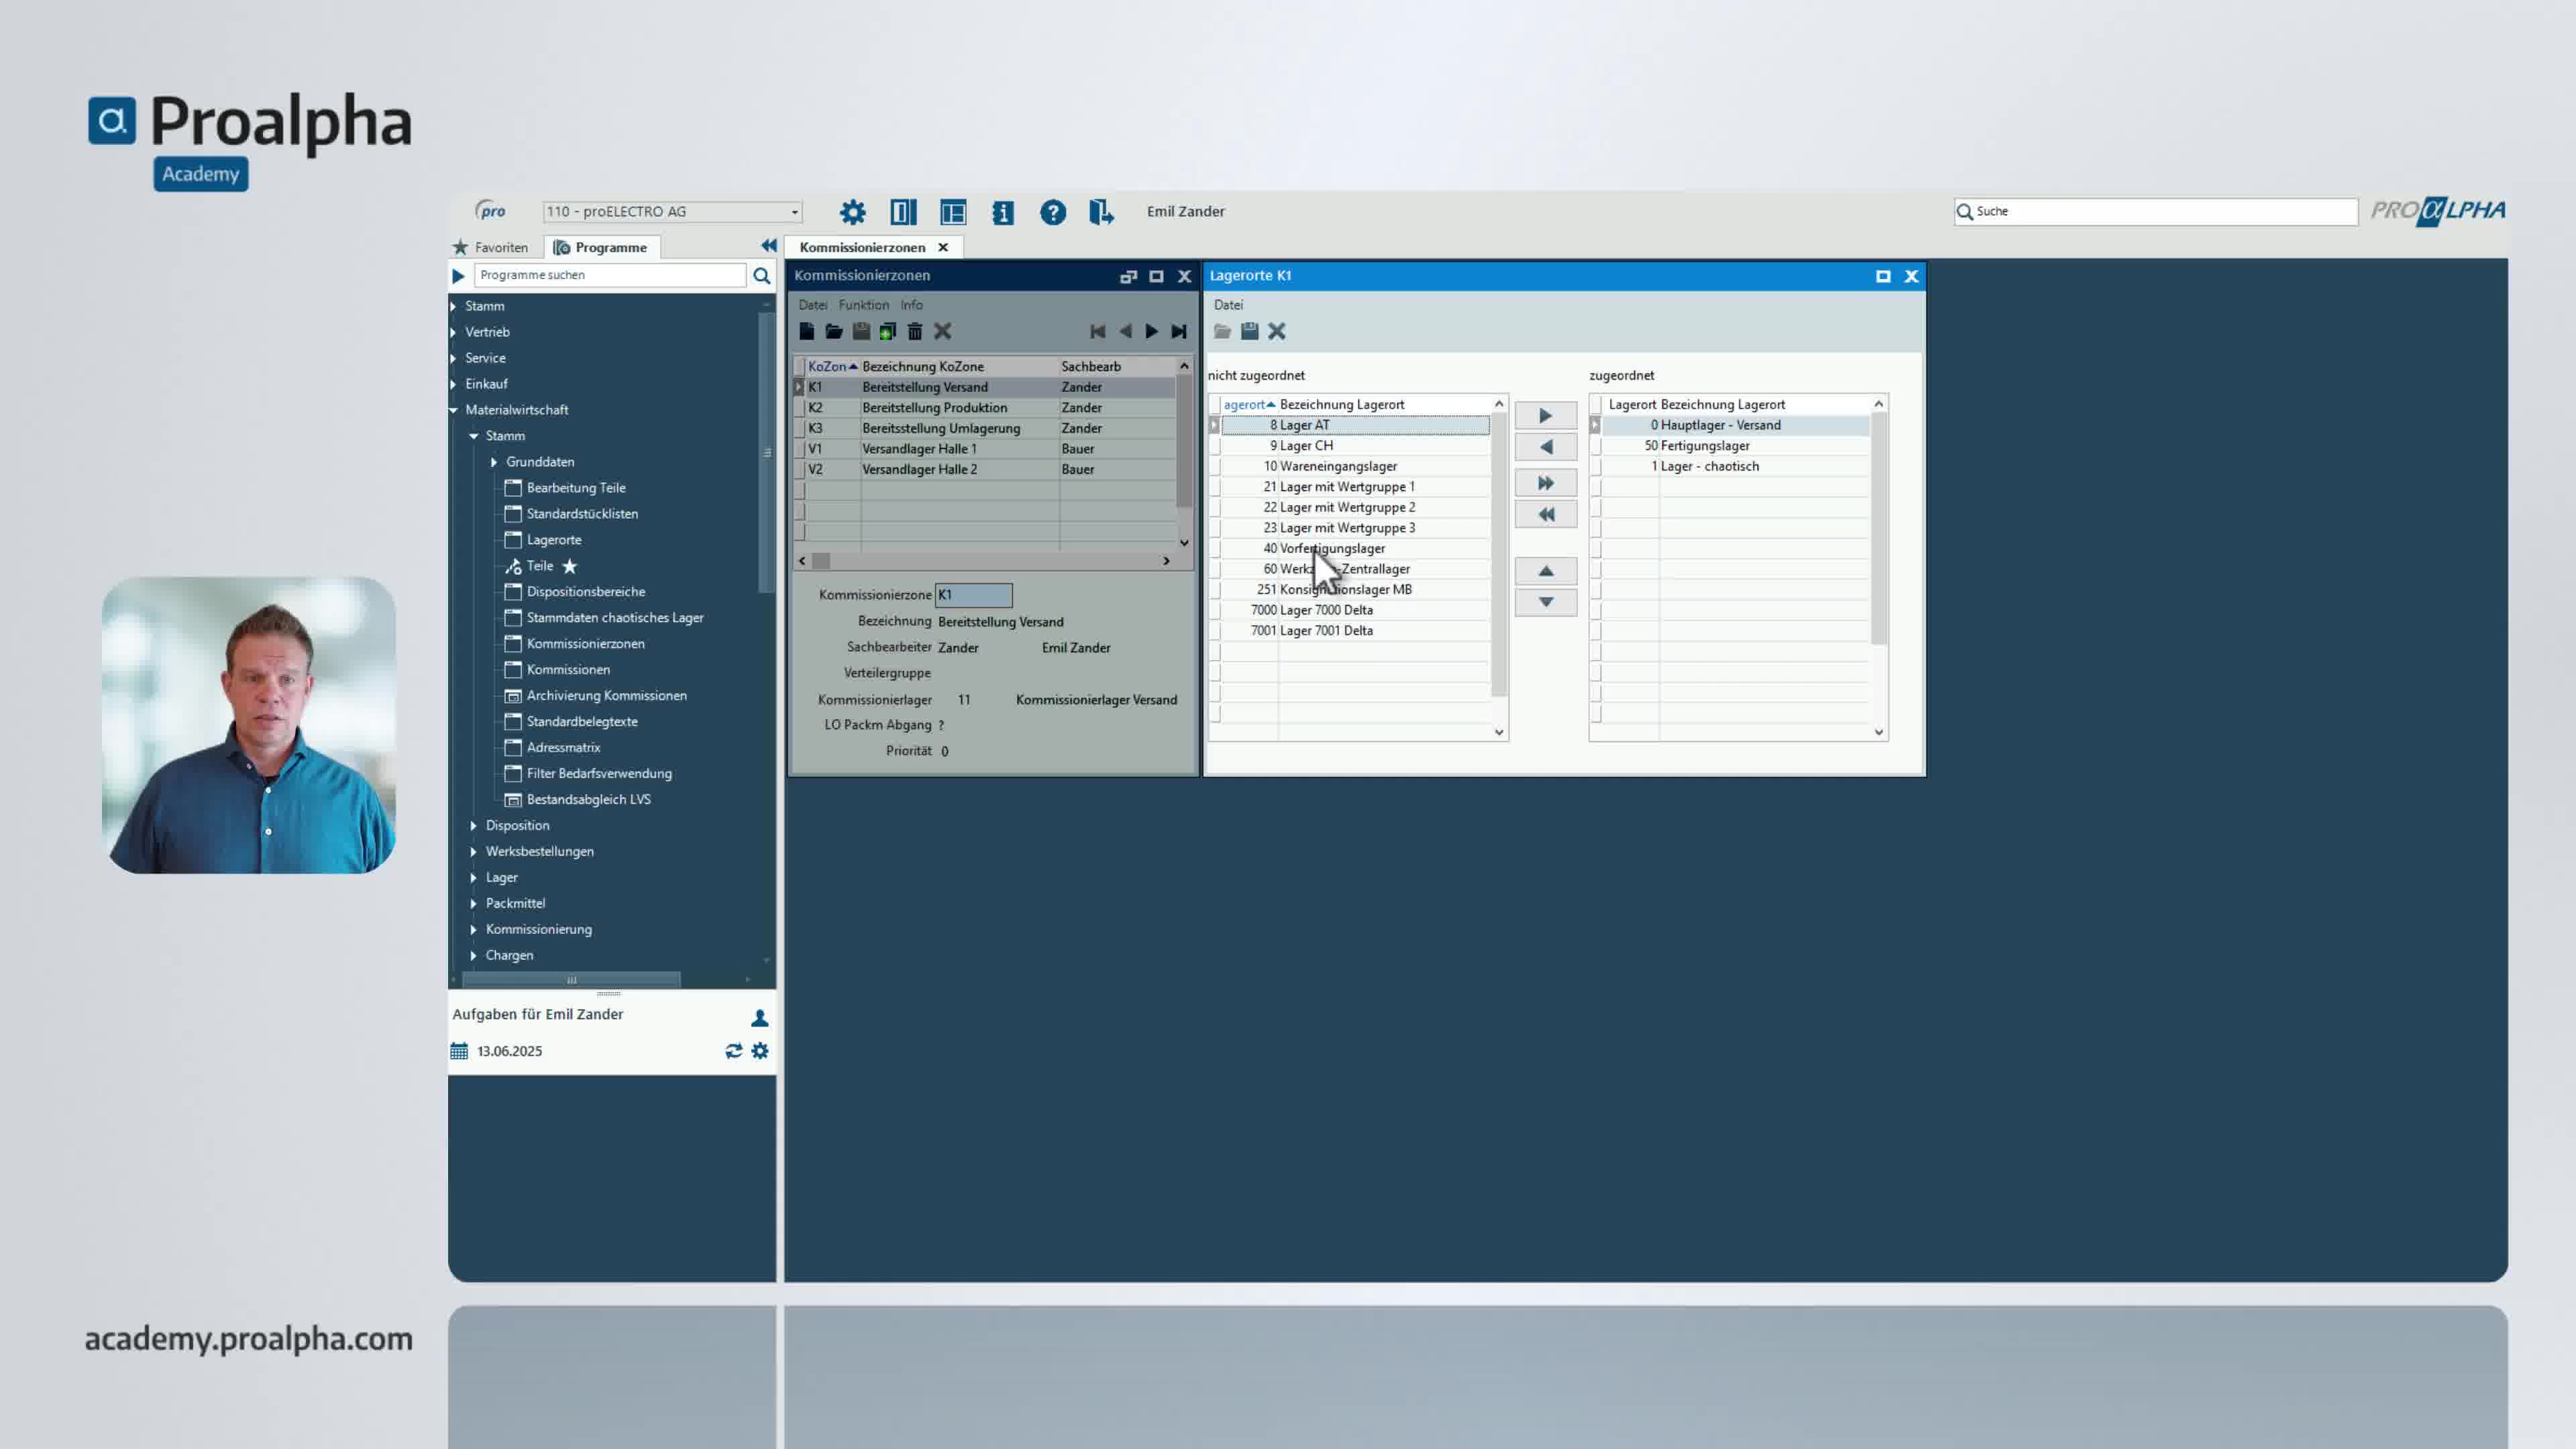Refresh the Aufgaben task list
2576x1449 pixels.
pyautogui.click(x=733, y=1050)
